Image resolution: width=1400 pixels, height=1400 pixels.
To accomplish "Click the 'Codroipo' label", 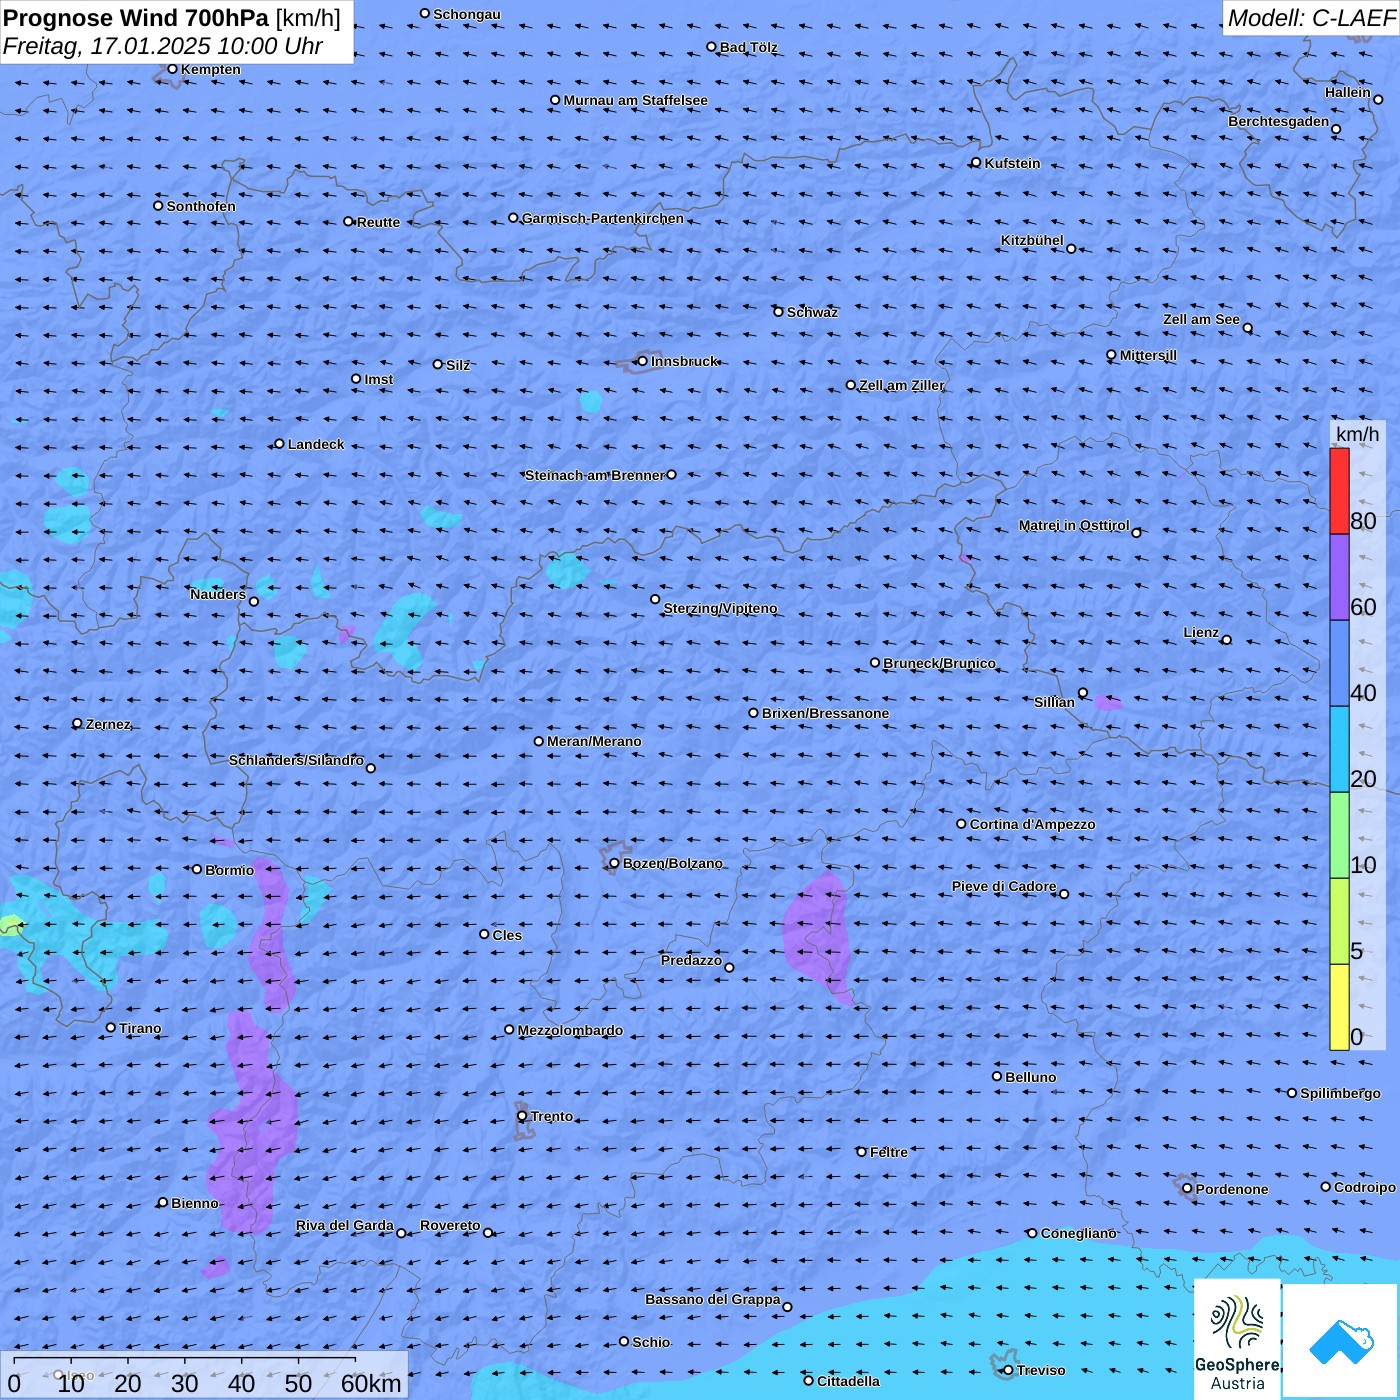I will [x=1365, y=1187].
